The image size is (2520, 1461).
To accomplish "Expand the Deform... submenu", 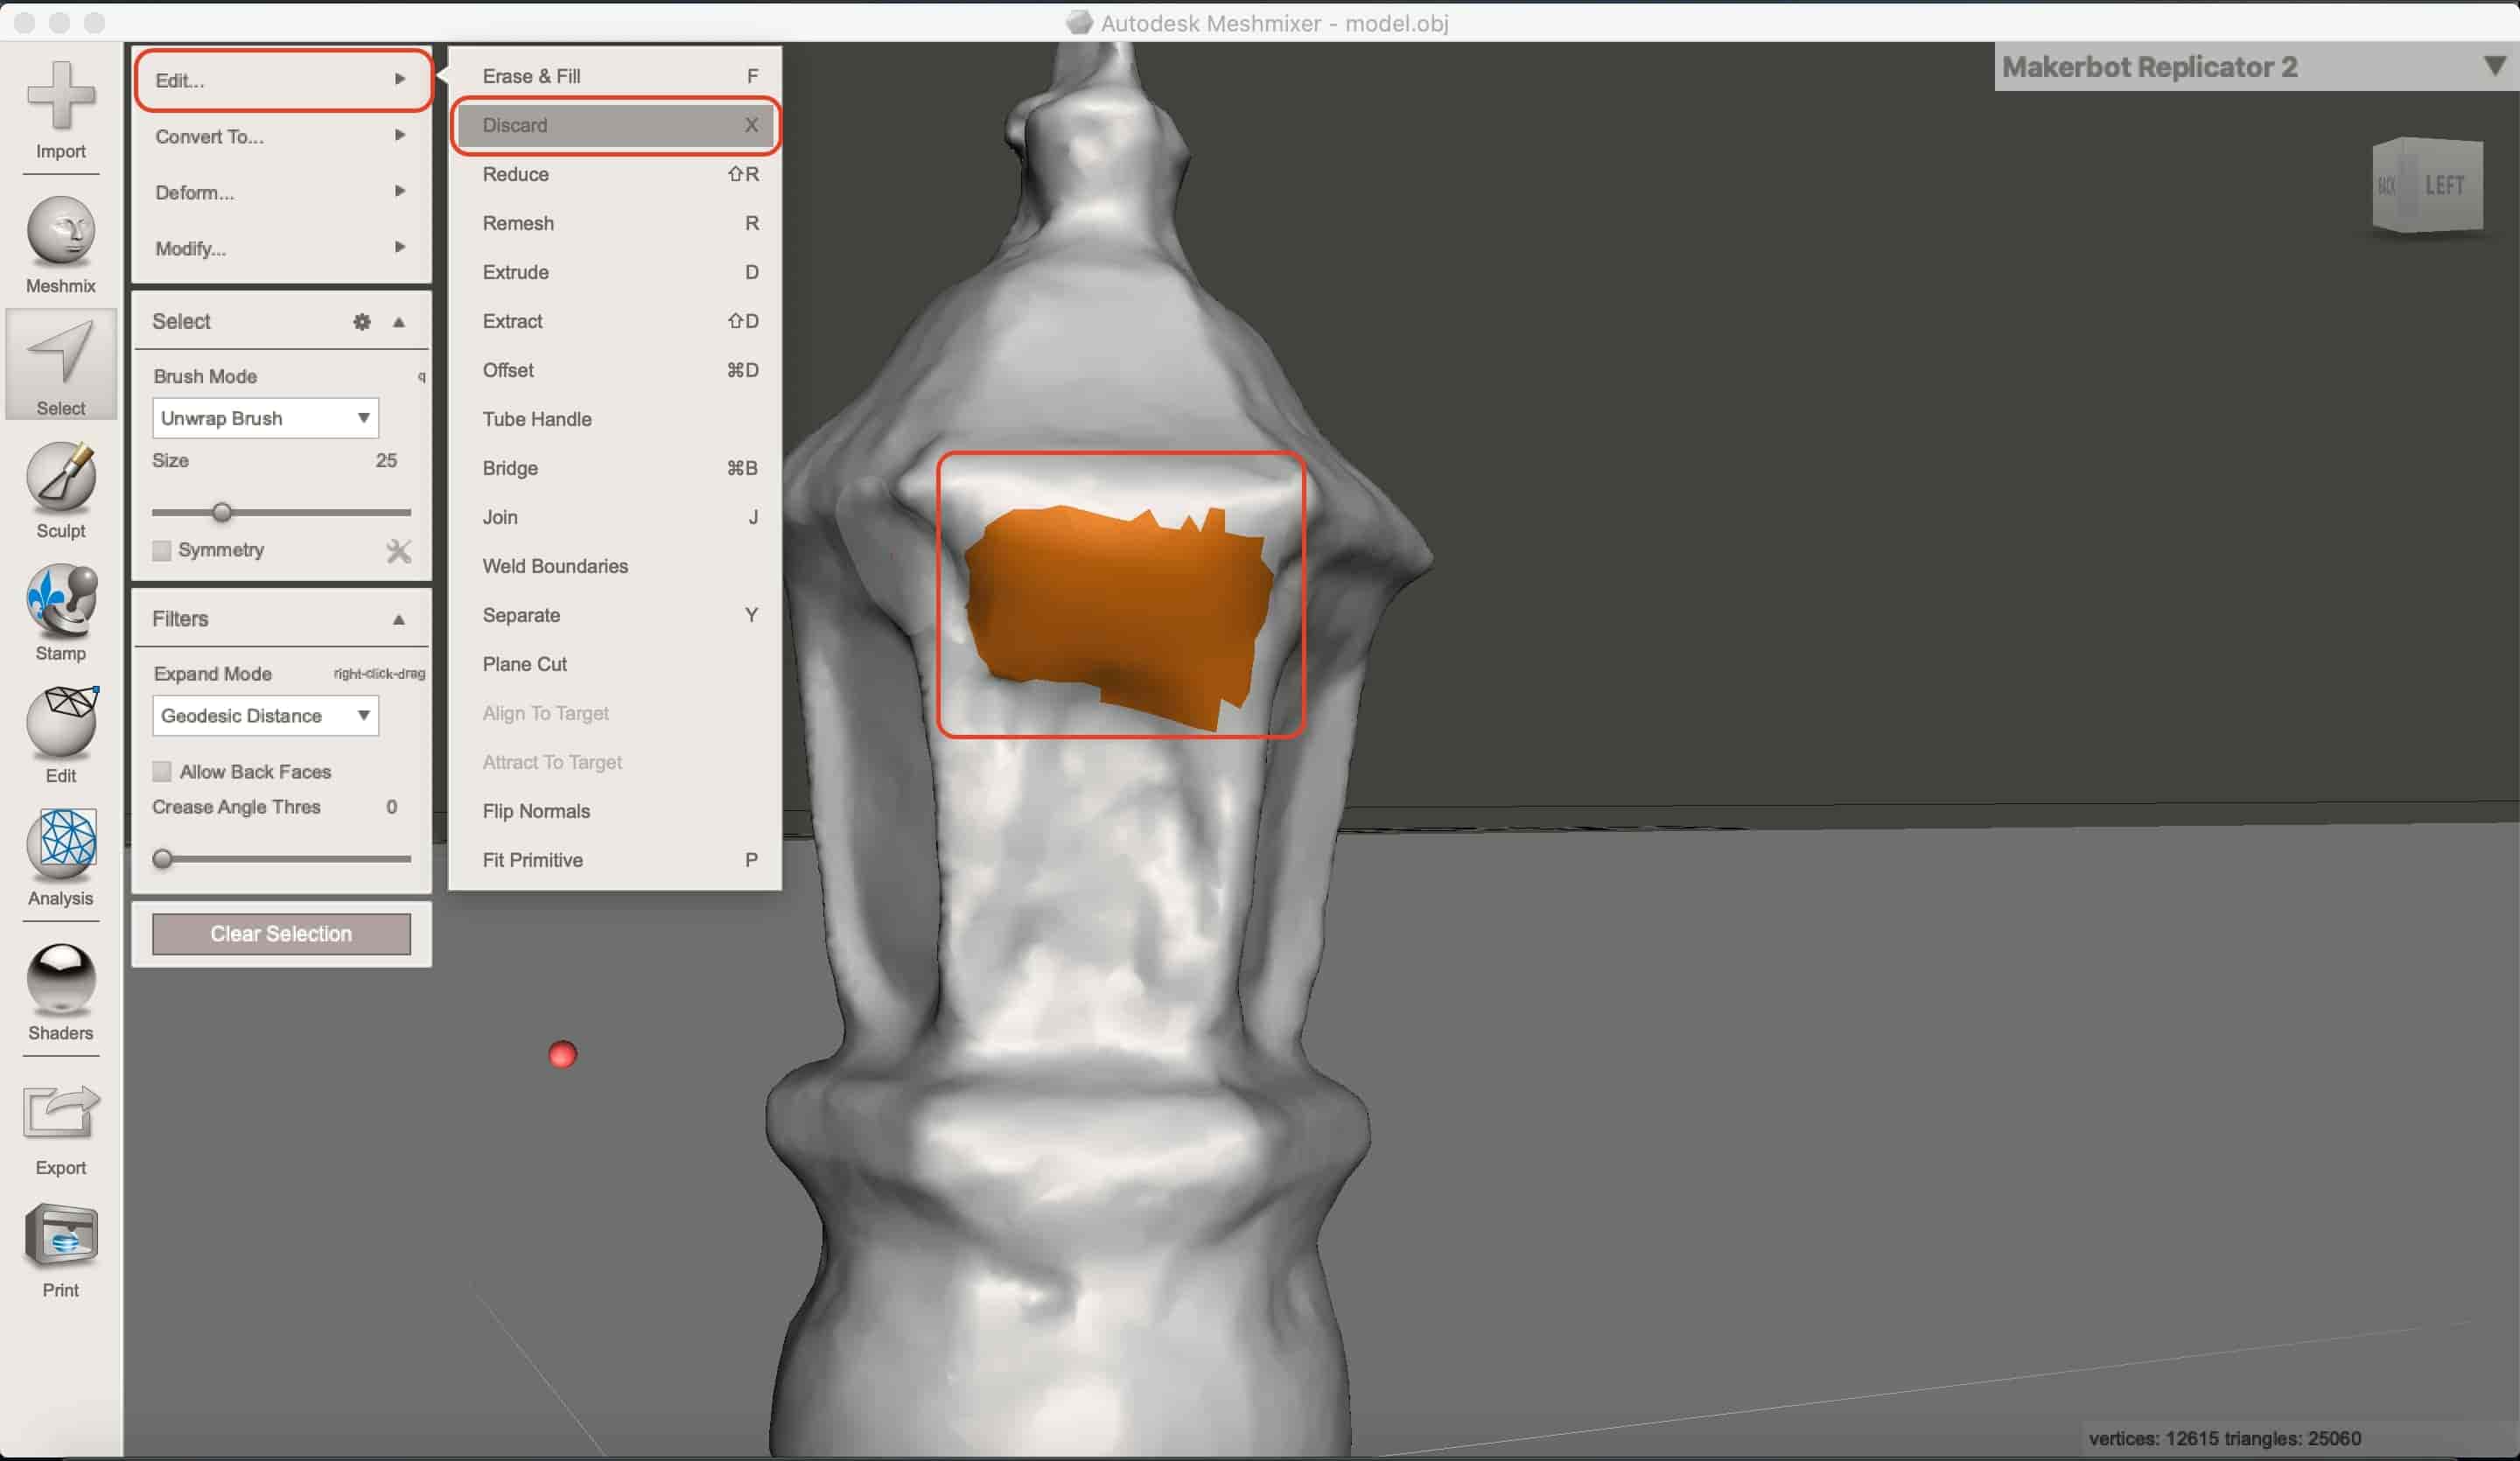I will click(x=283, y=192).
